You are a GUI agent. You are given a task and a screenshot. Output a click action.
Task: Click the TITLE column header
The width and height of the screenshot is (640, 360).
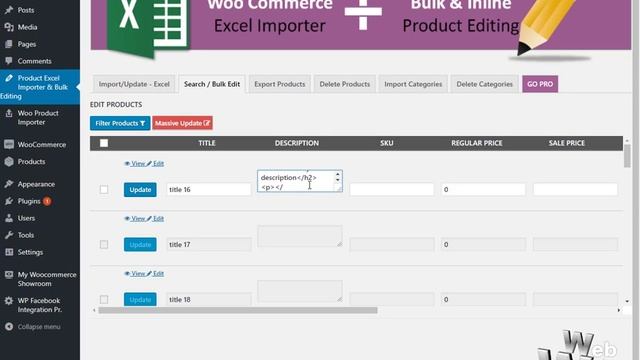pos(207,143)
